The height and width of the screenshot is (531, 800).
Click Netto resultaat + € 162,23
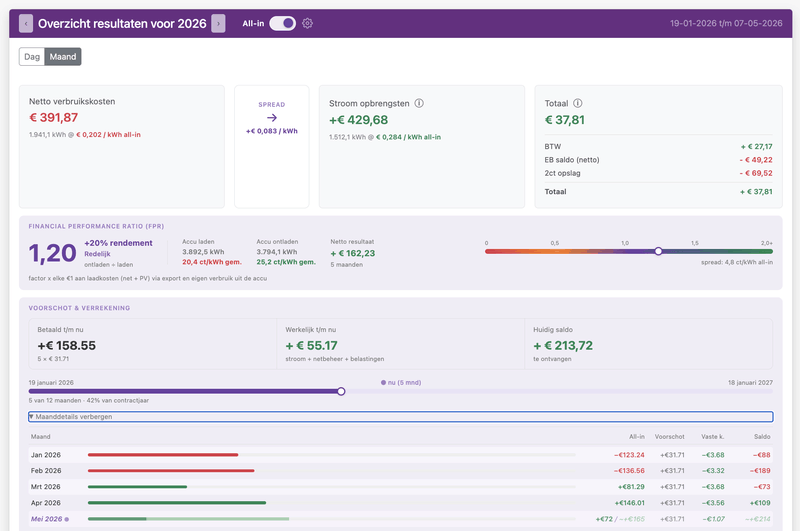(x=353, y=254)
